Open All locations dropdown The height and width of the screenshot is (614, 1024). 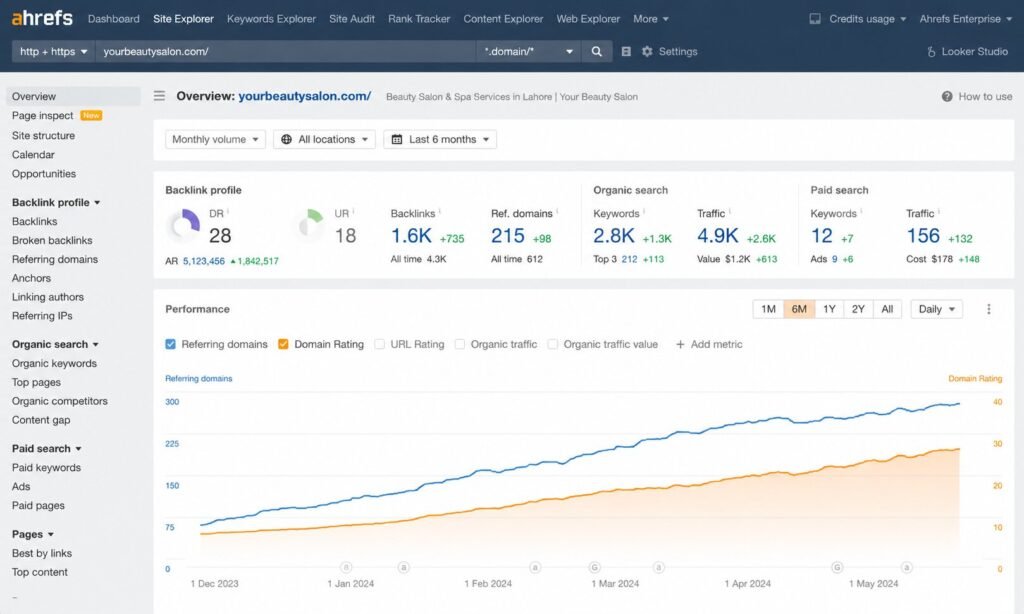coord(325,139)
